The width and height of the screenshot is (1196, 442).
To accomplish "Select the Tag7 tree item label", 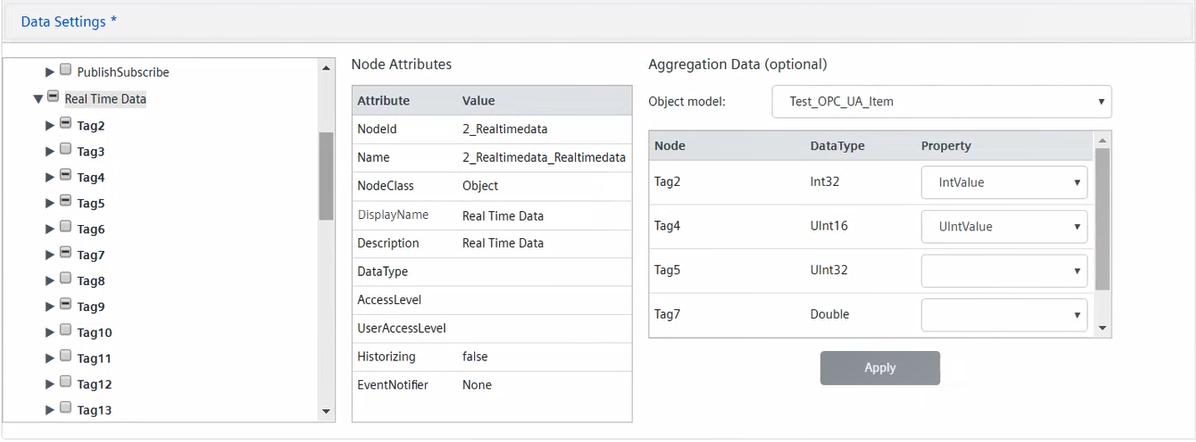I will 91,255.
